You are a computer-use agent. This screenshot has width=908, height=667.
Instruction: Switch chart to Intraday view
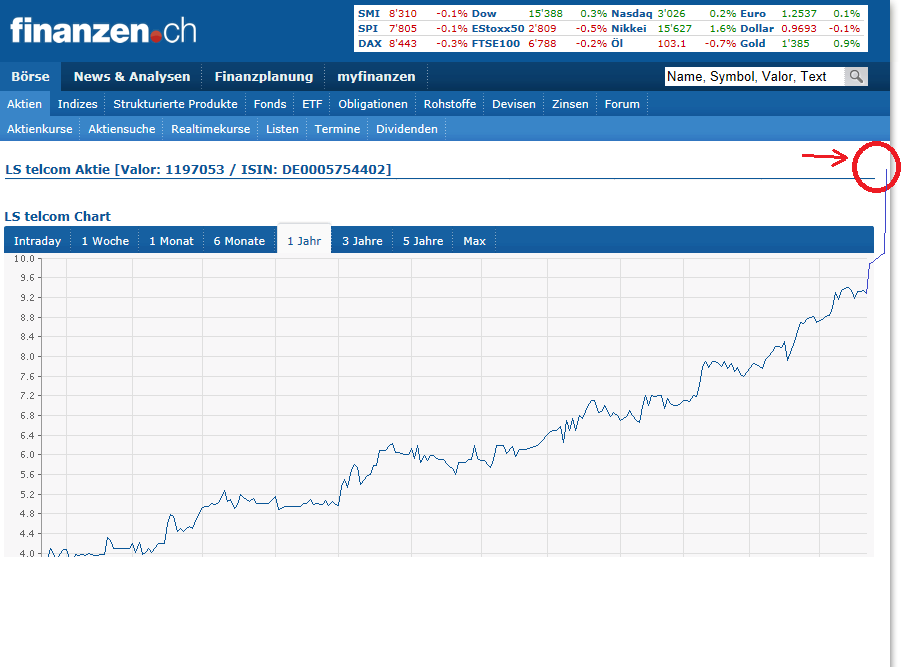point(37,241)
